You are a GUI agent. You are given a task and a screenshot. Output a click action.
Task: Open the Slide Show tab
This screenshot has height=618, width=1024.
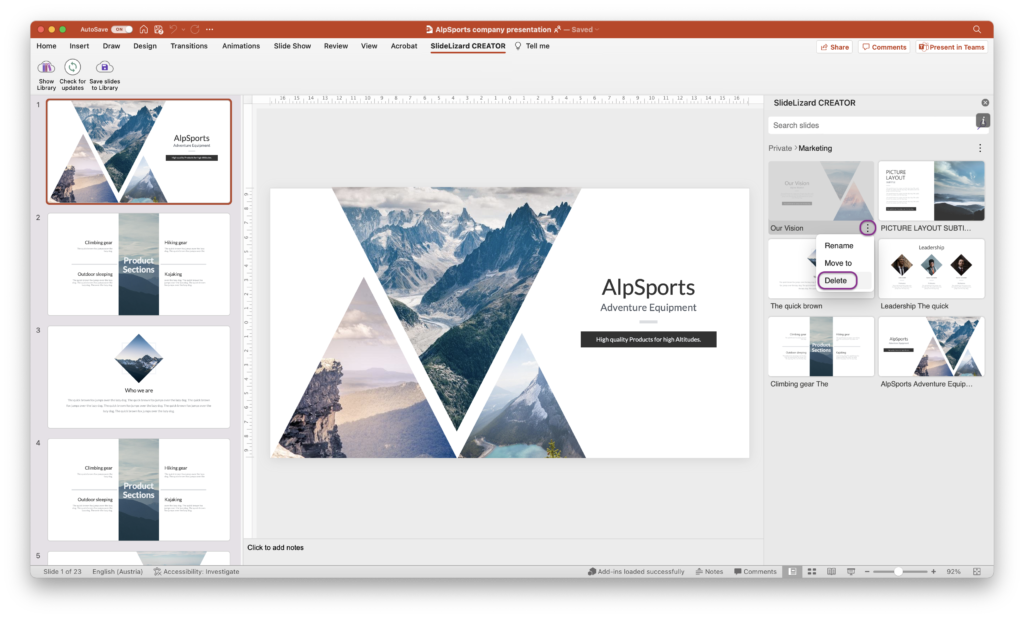pyautogui.click(x=292, y=46)
